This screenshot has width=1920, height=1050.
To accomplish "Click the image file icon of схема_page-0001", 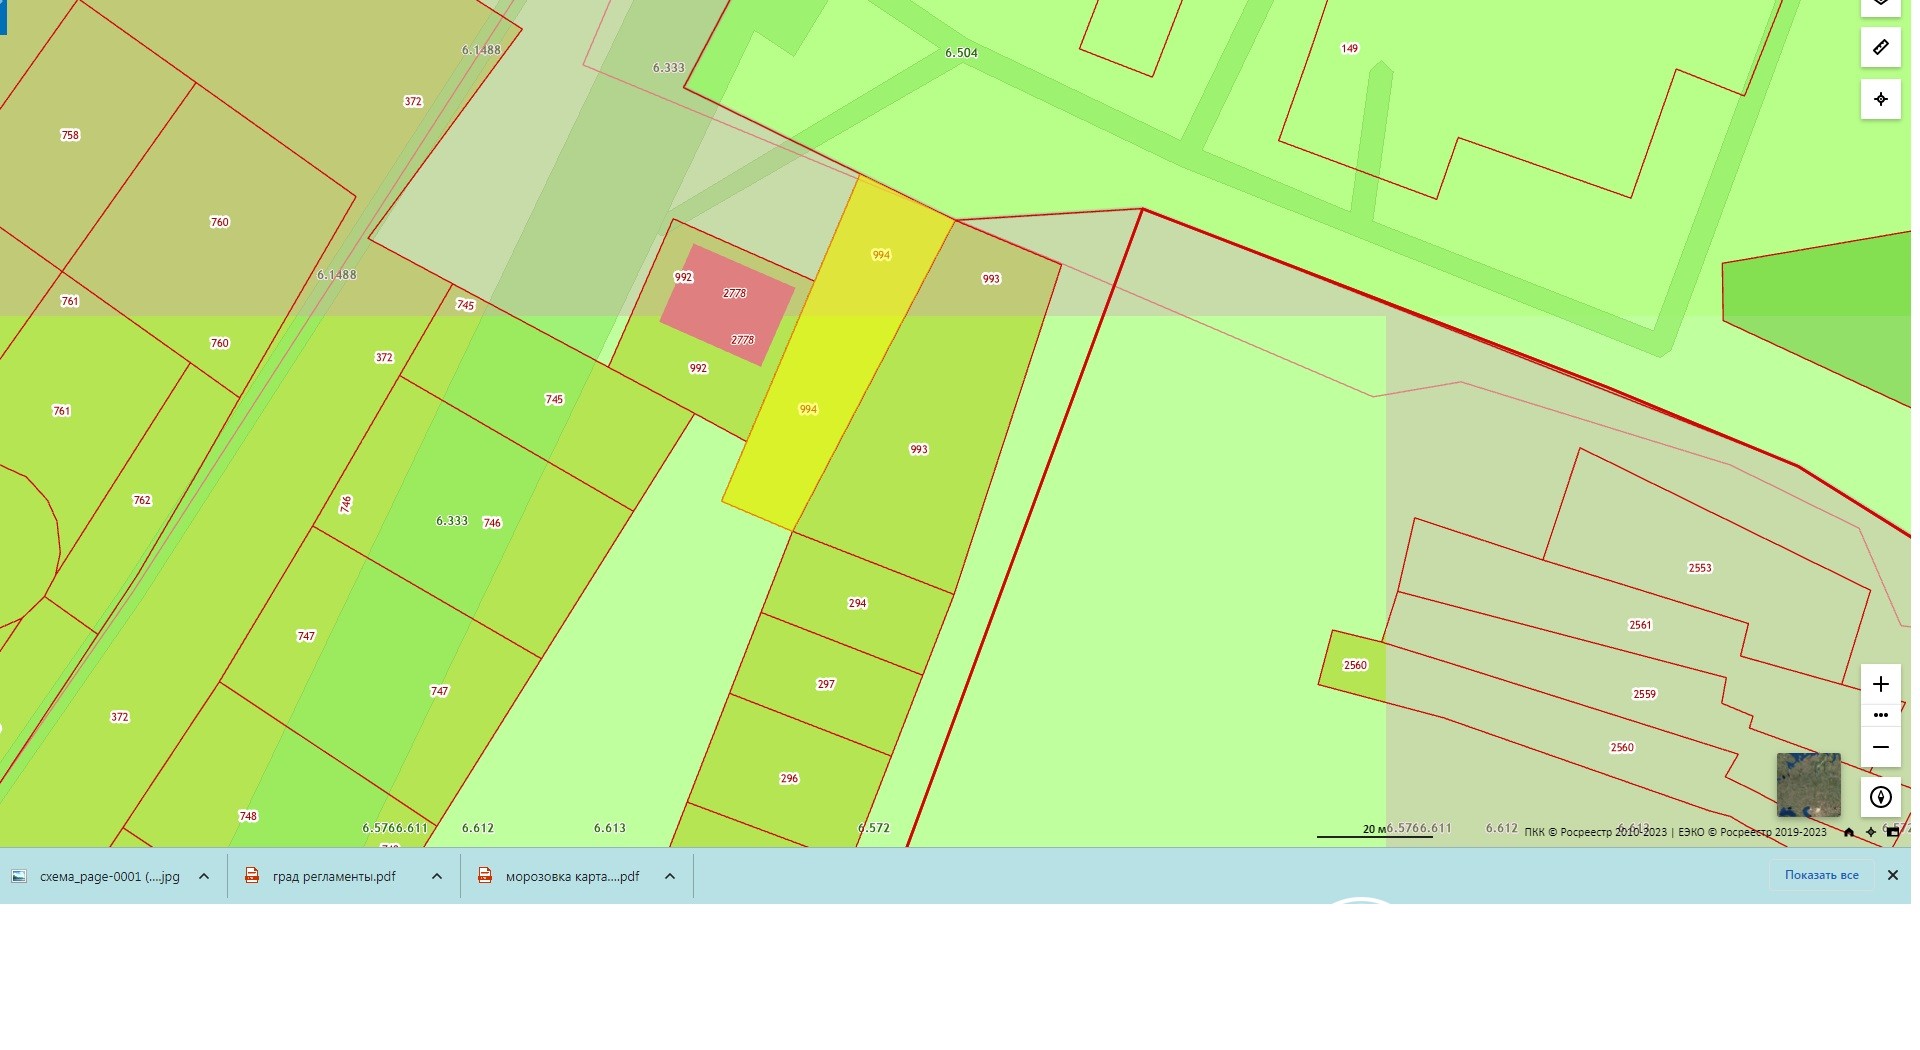I will pyautogui.click(x=19, y=876).
